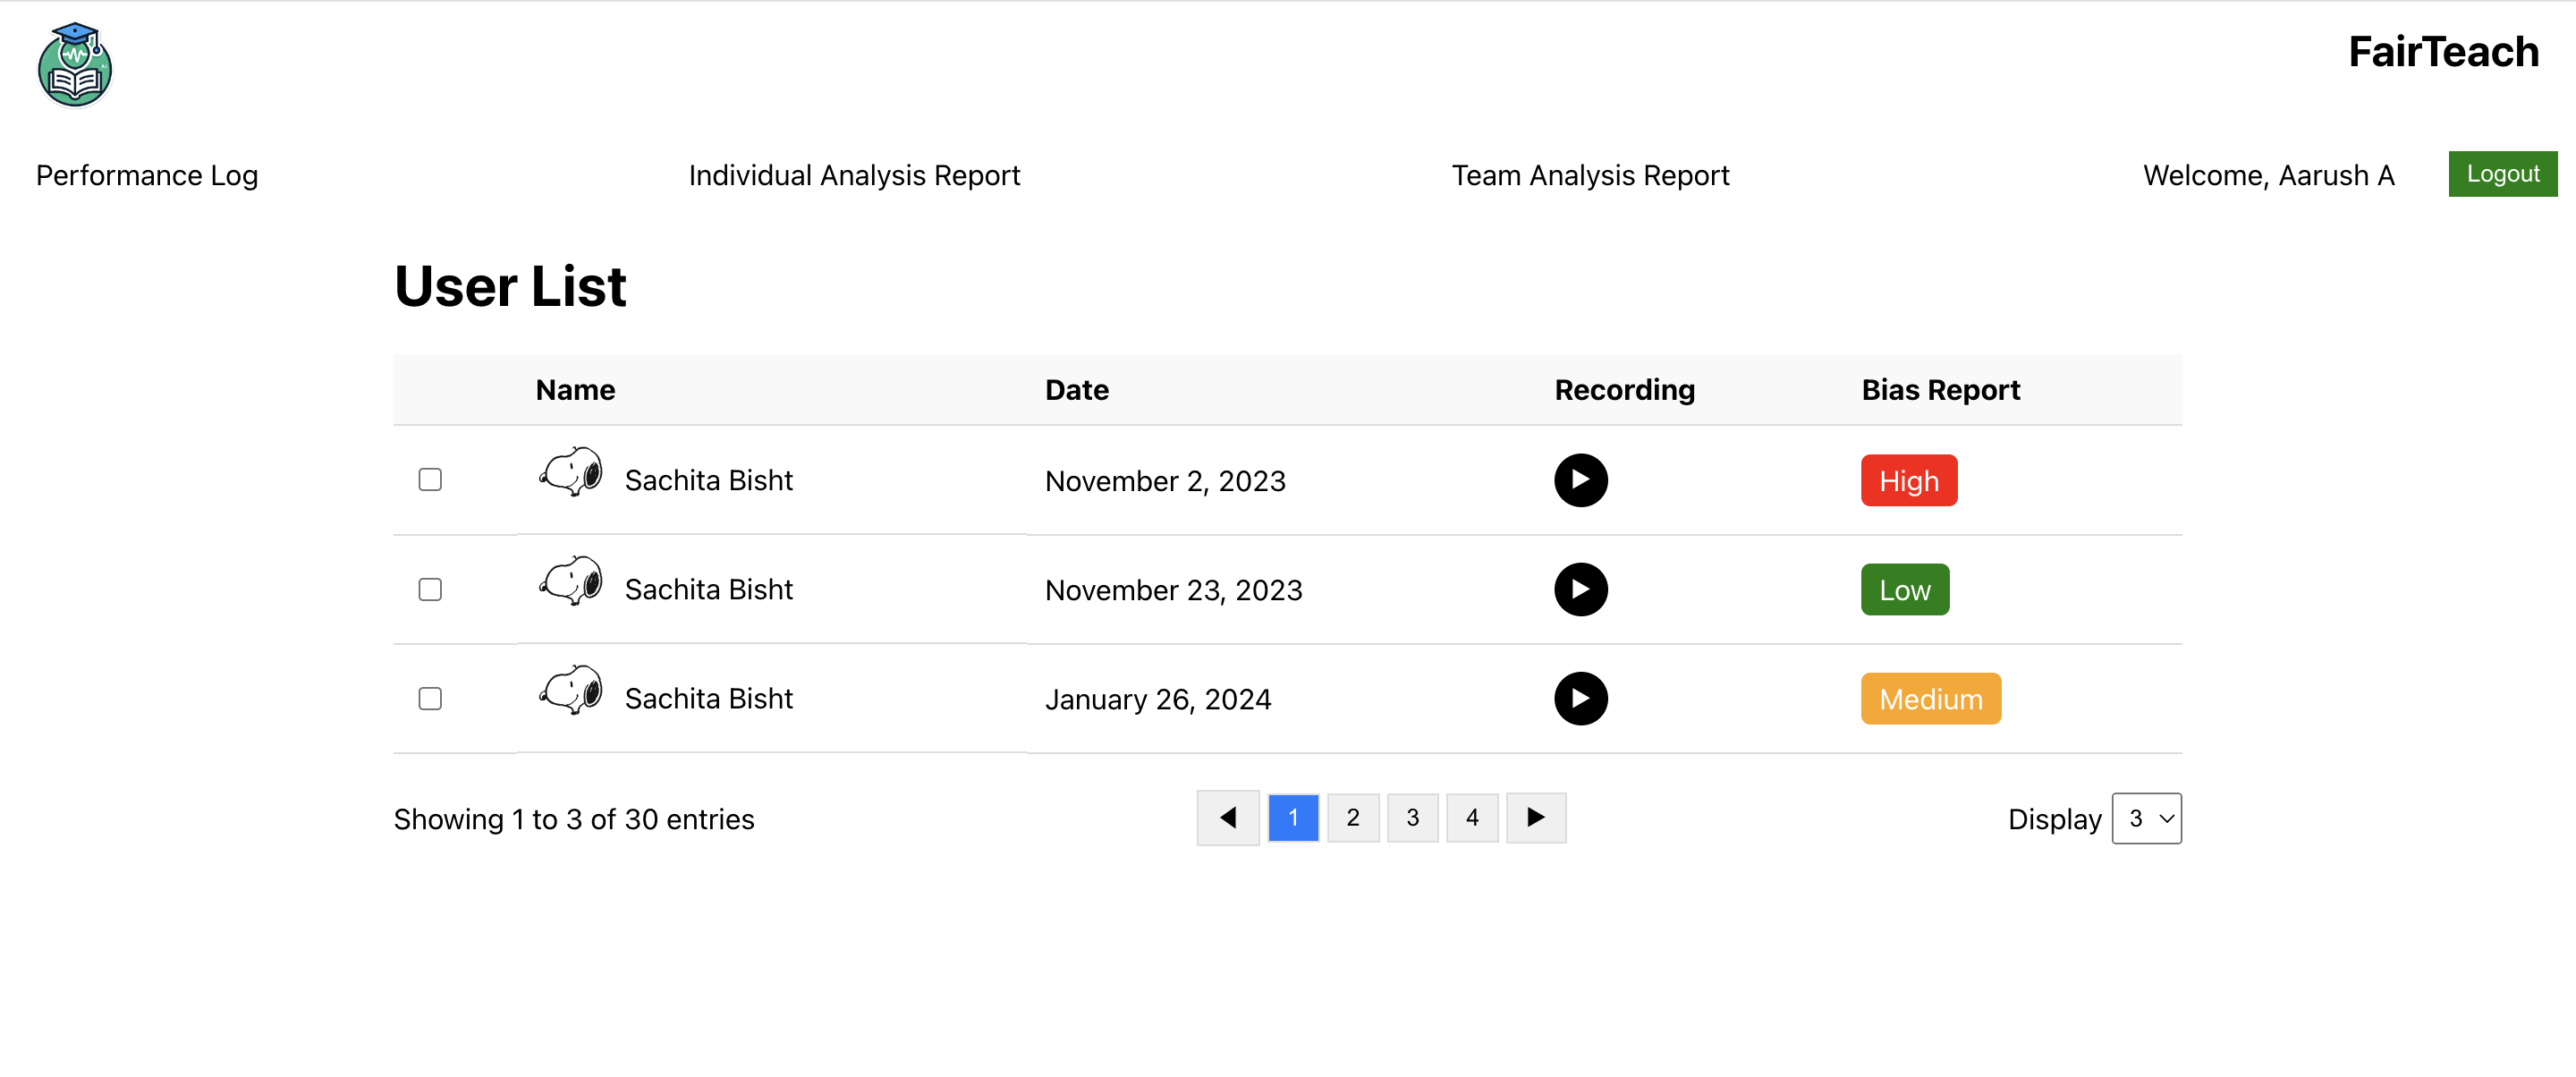This screenshot has width=2576, height=1077.
Task: Click Snoopy avatar in November 2 row
Action: coord(571,473)
